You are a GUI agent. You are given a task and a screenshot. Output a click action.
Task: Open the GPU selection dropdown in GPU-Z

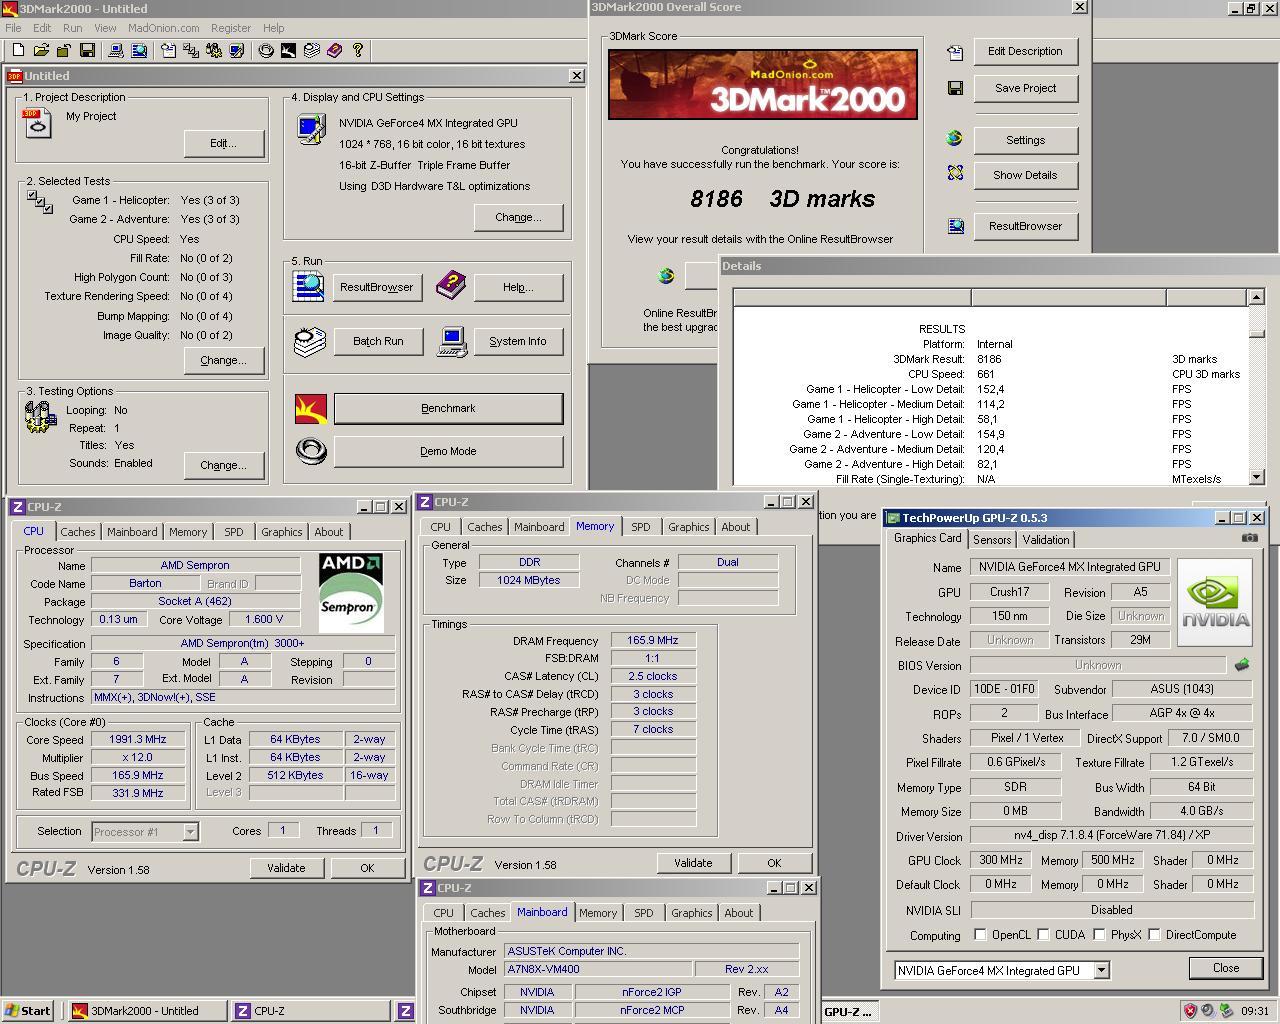pos(1101,970)
